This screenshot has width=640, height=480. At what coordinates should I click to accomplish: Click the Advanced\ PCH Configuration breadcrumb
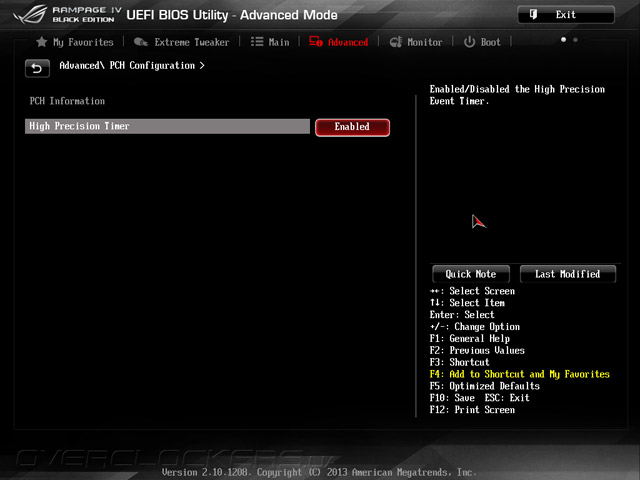[x=131, y=65]
